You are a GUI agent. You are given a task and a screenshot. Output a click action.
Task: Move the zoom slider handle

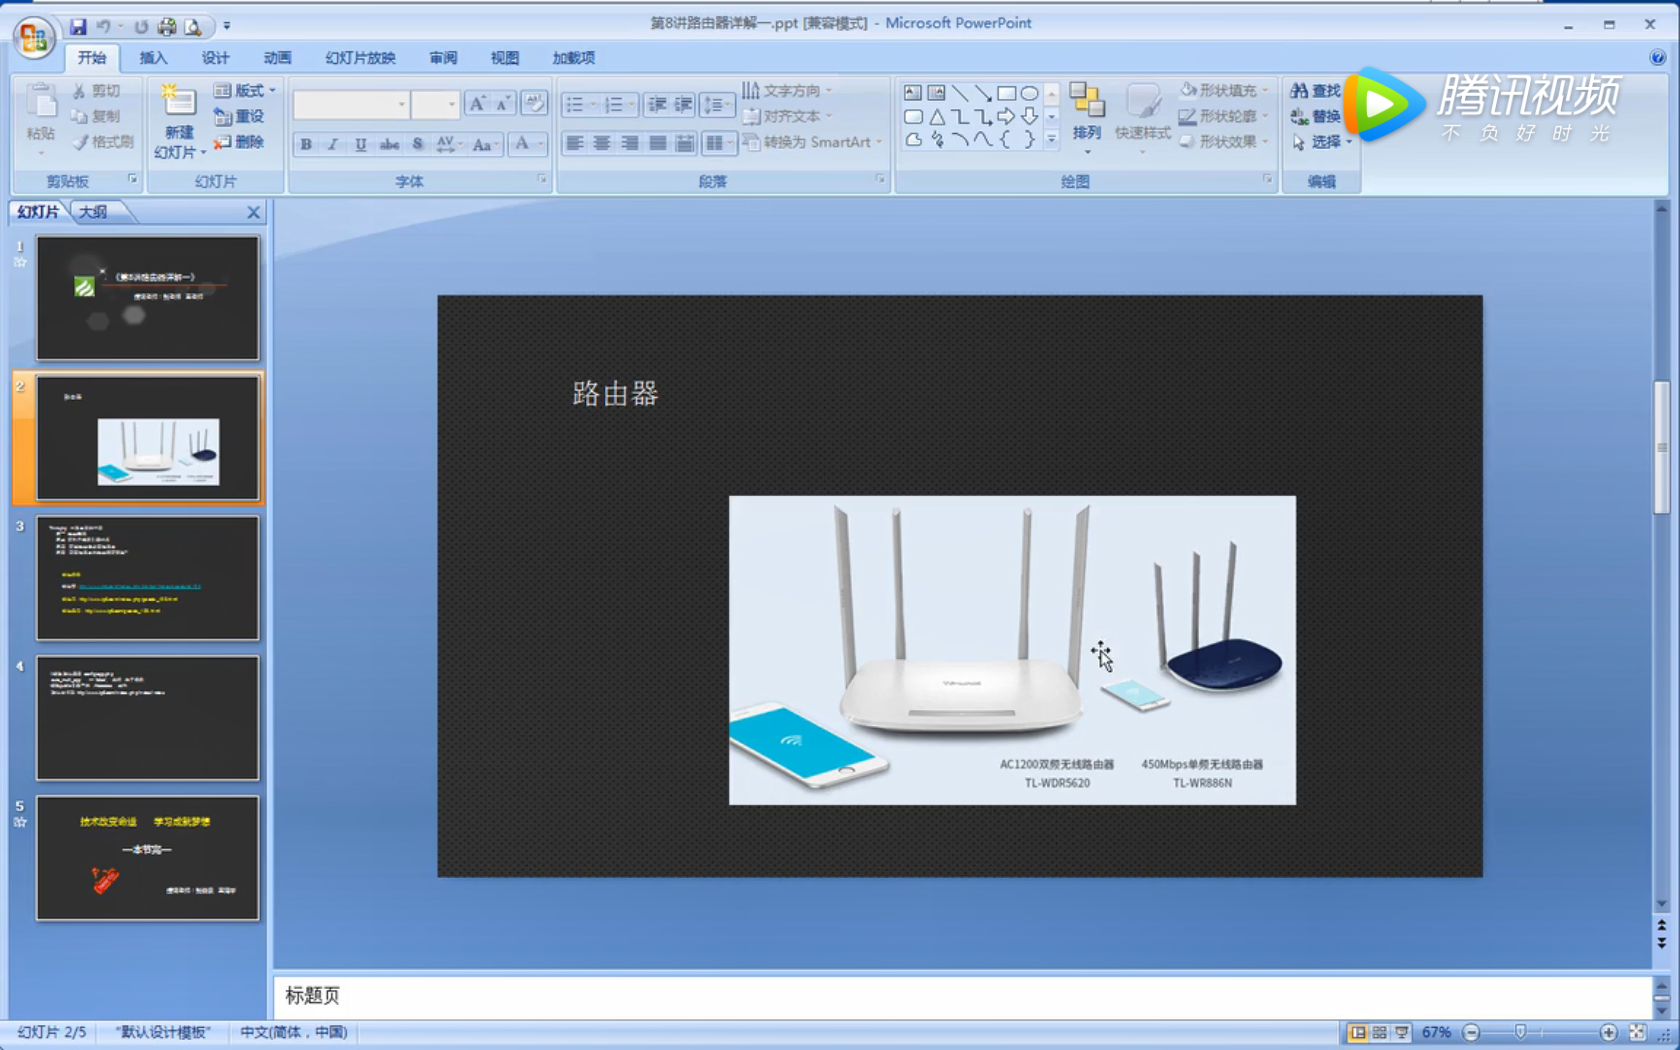(1520, 1032)
